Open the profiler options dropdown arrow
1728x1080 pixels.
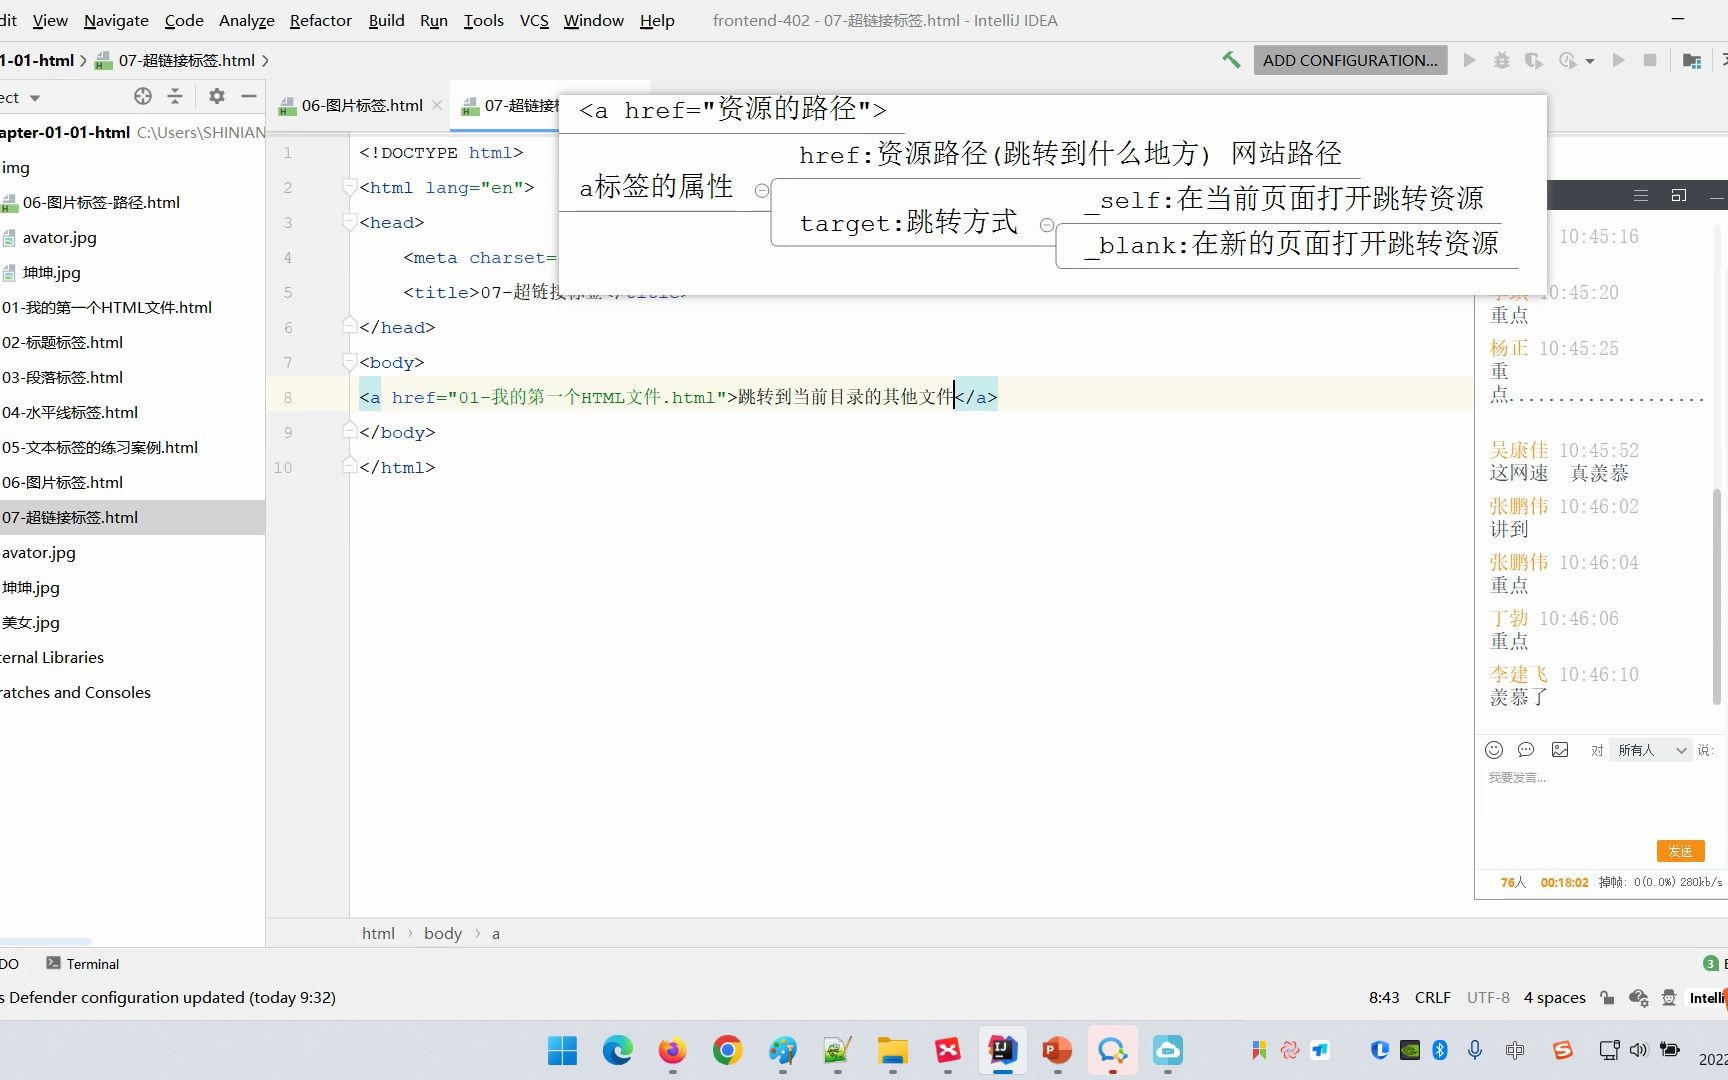[1590, 61]
